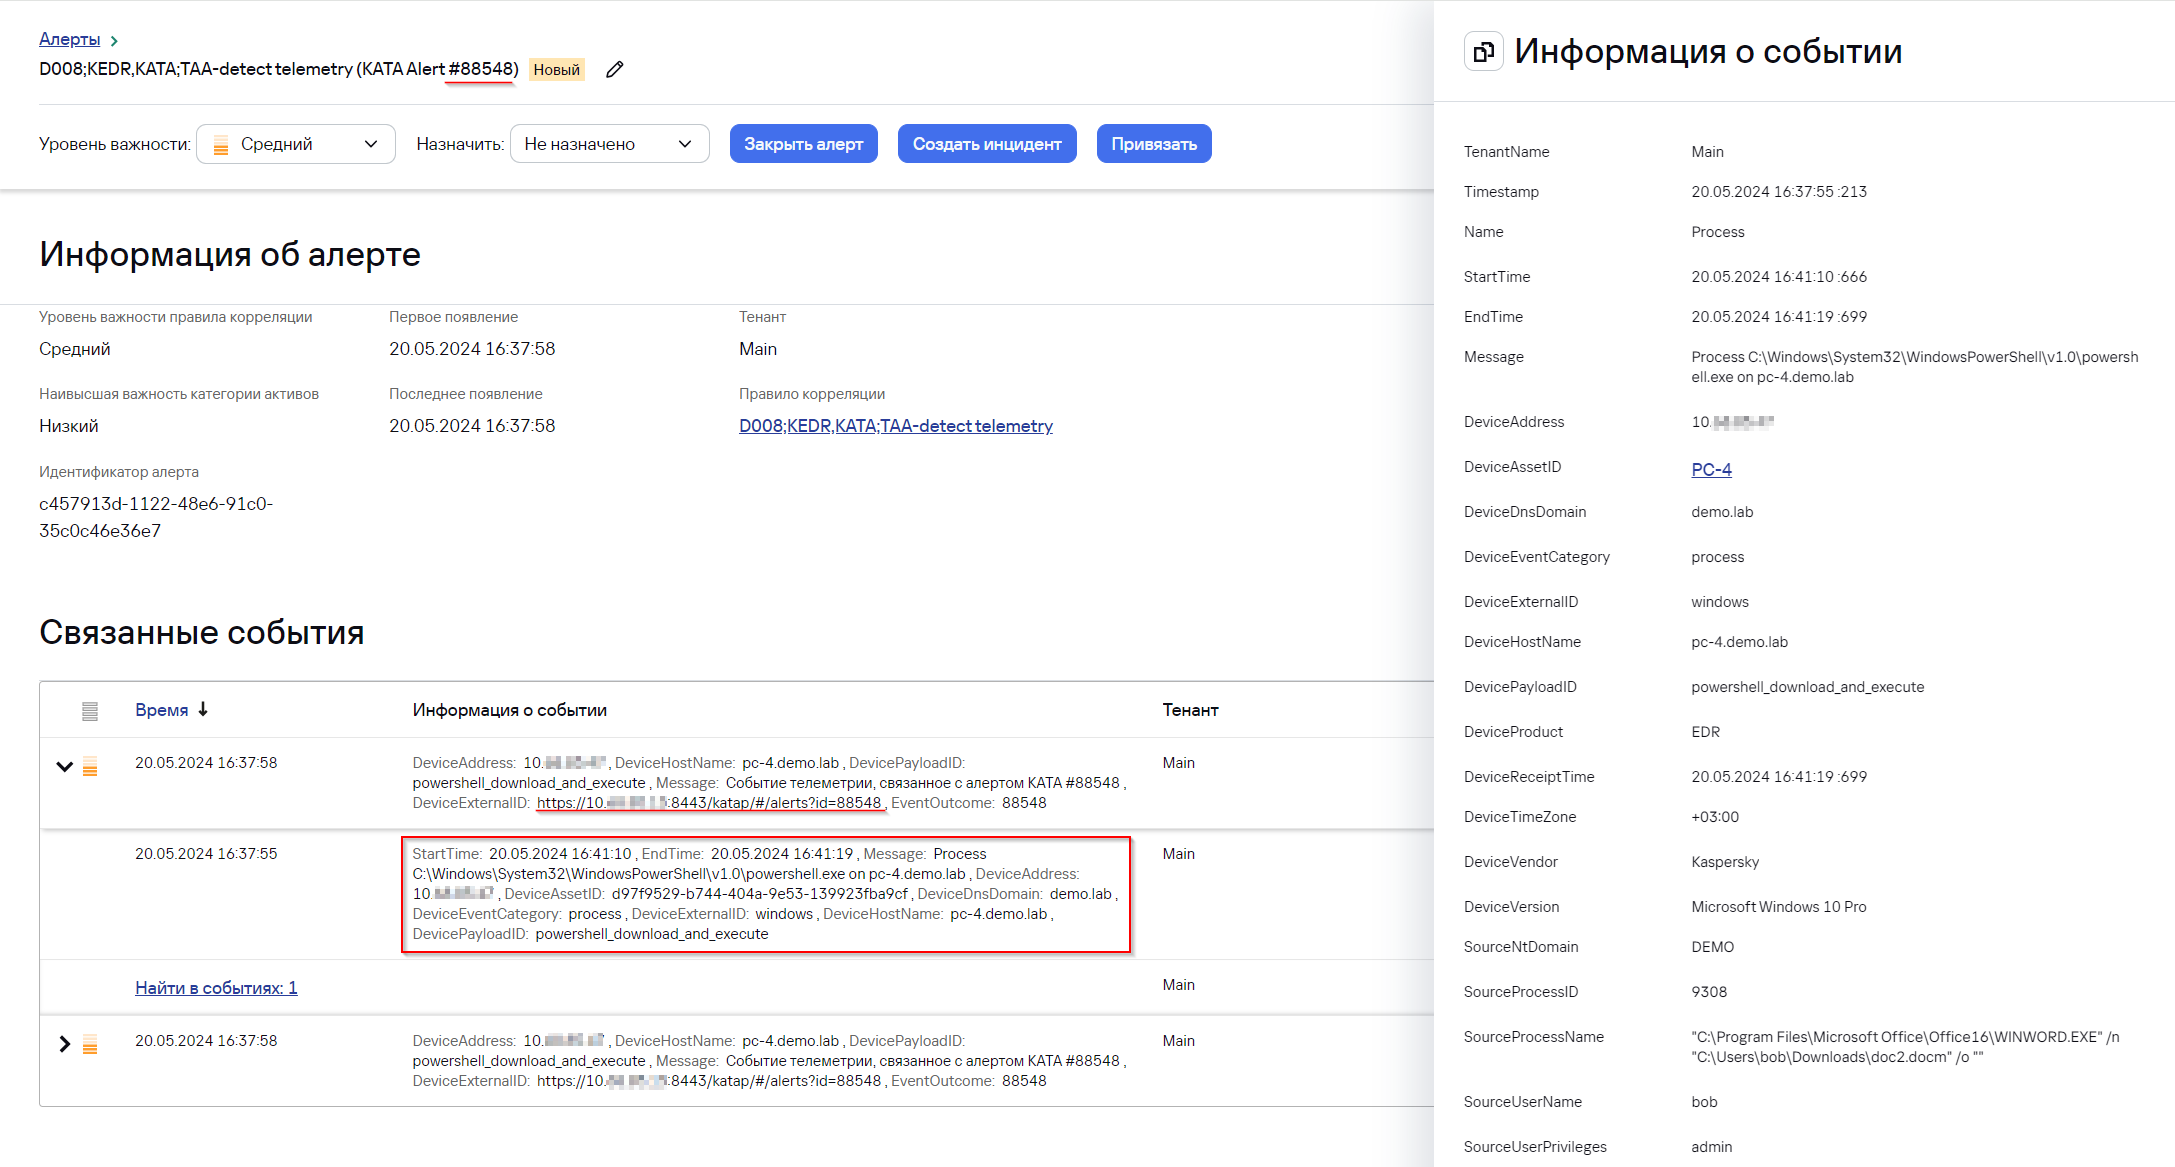
Task: Click the SourceUserPrivileges value admin
Action: tap(1711, 1147)
